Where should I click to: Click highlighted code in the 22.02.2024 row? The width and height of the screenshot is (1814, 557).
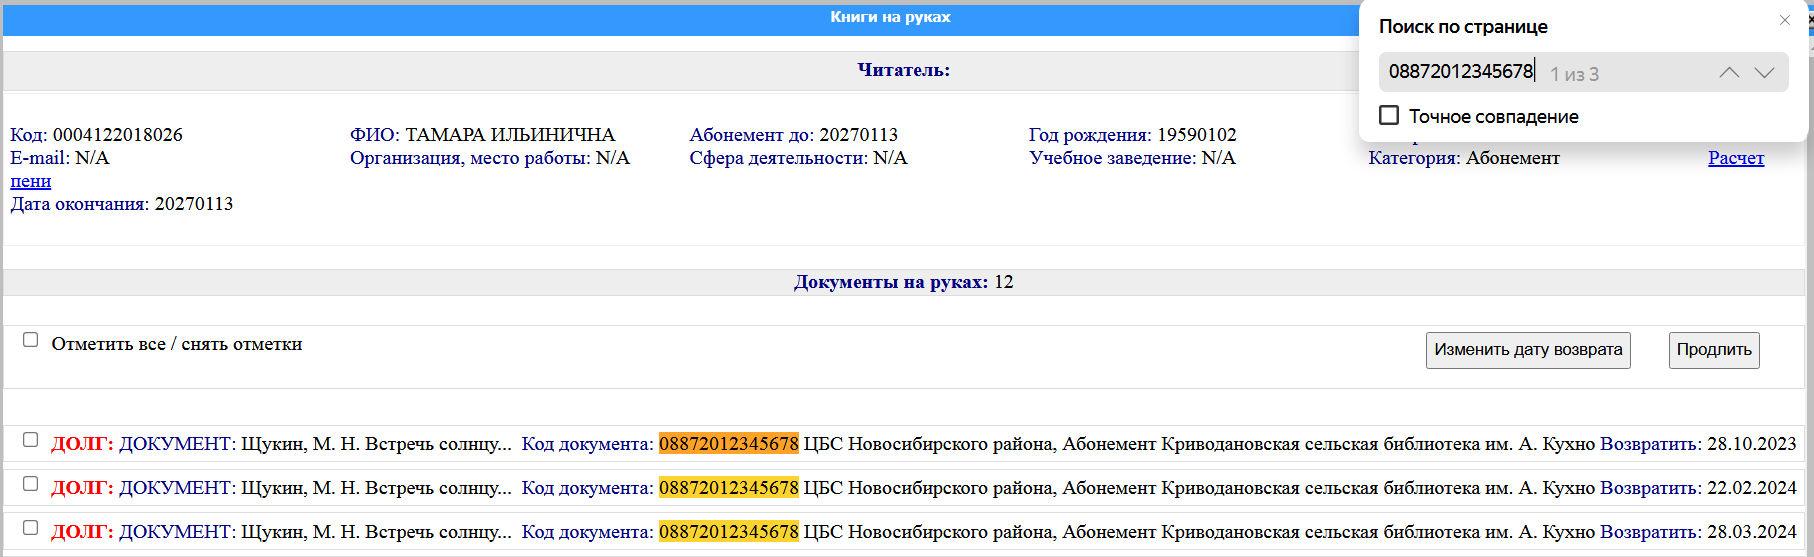point(728,488)
